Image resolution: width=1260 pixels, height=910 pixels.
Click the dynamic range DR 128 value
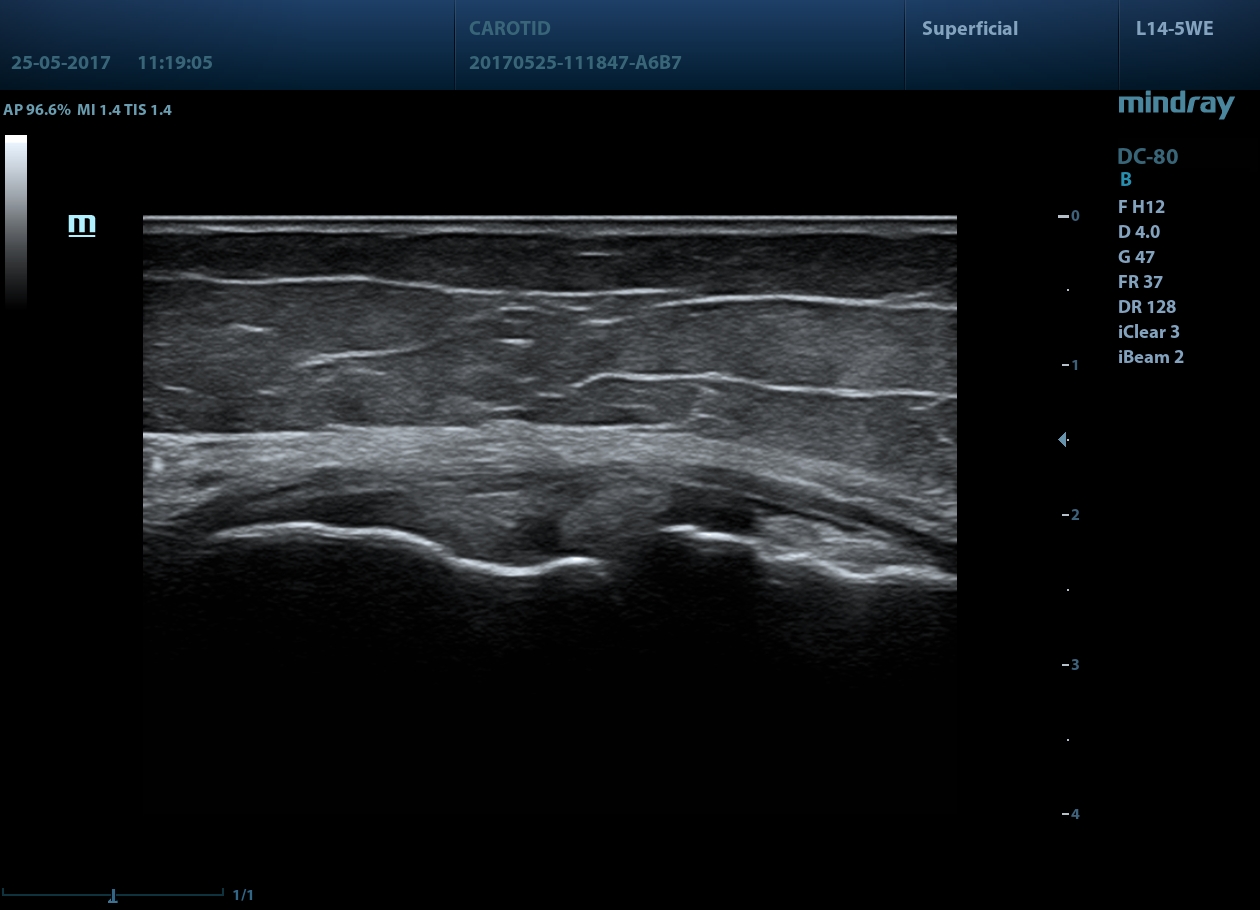point(1146,307)
